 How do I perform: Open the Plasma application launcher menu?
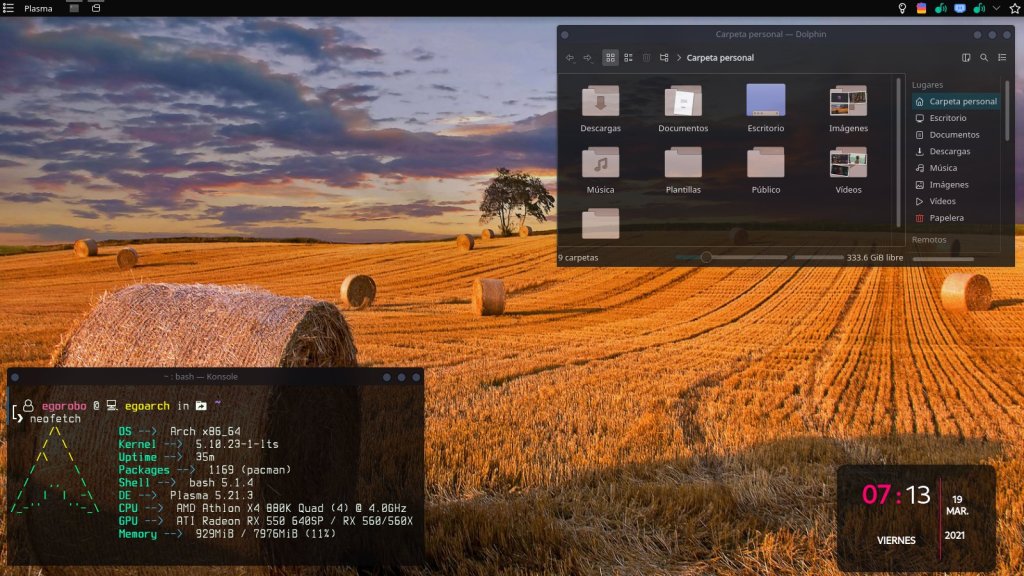point(9,8)
